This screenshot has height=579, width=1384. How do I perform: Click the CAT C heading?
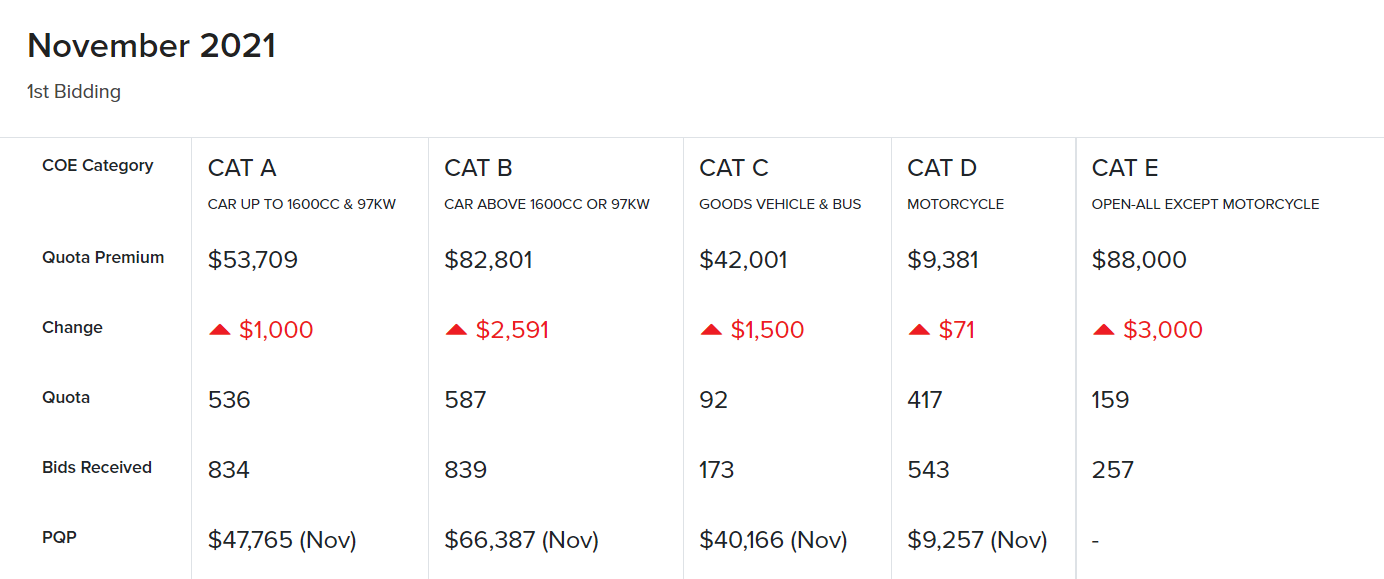coord(734,168)
